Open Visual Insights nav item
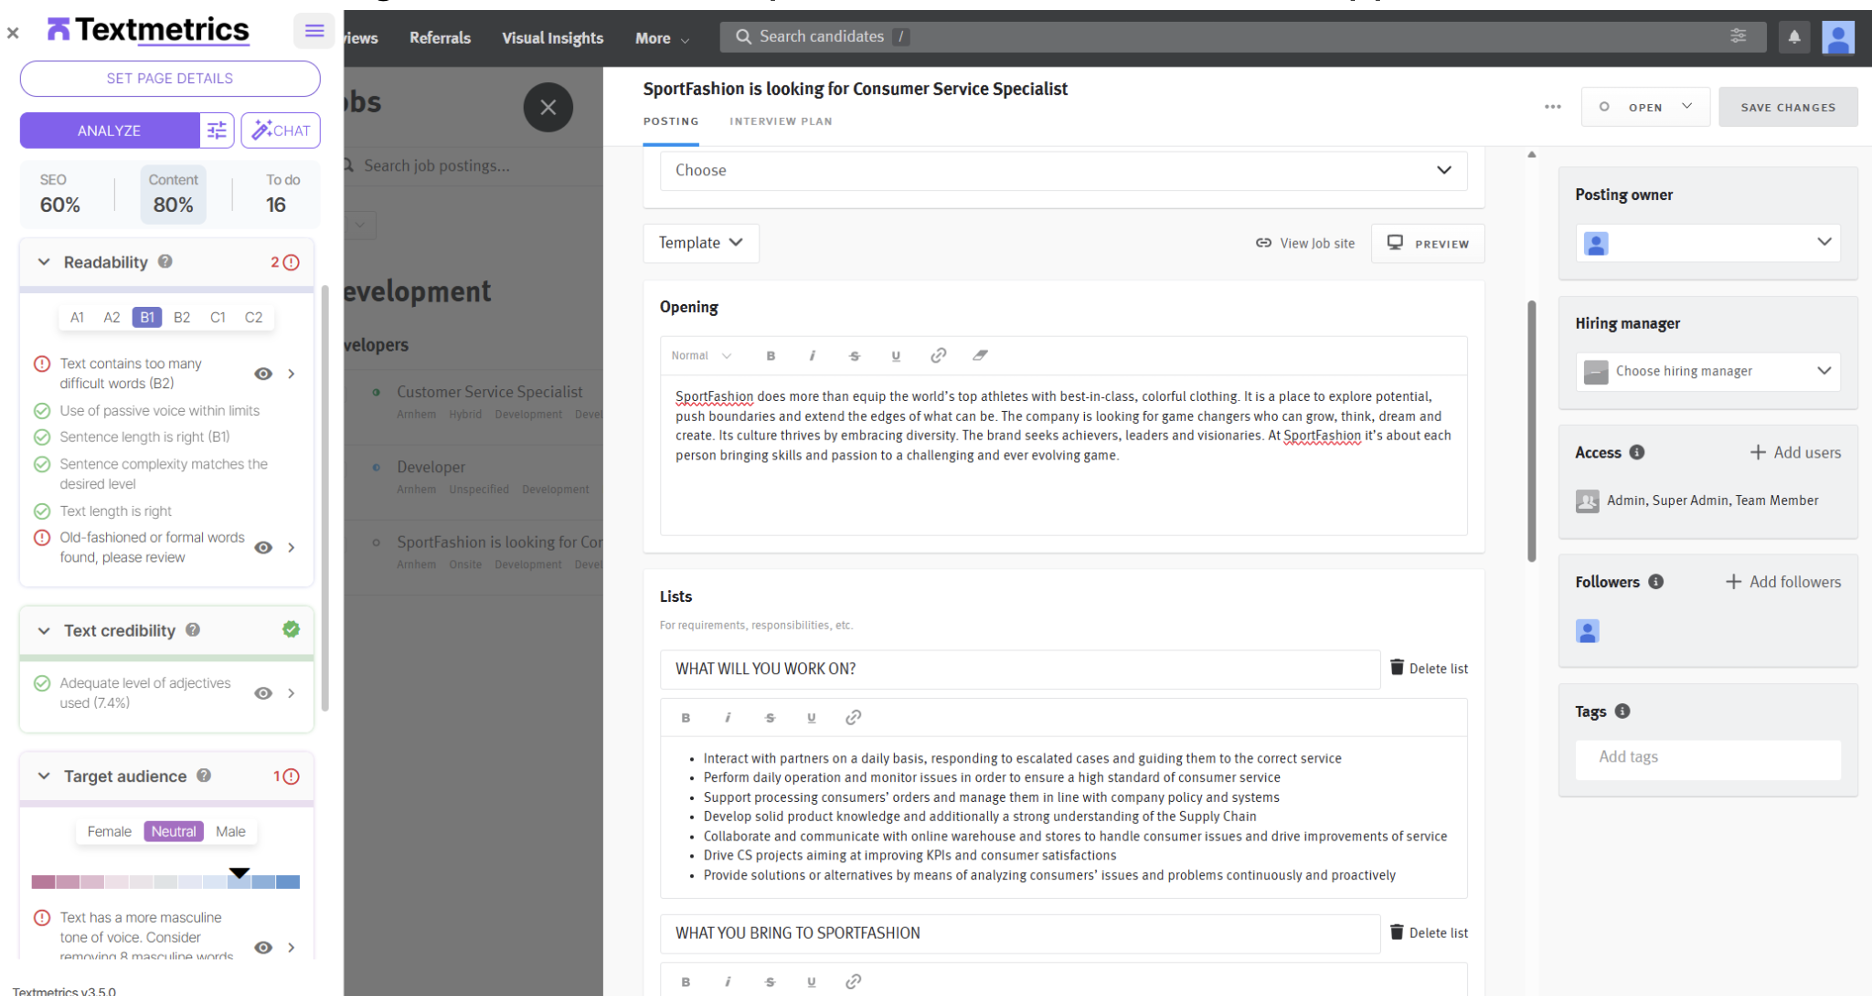 [x=553, y=38]
